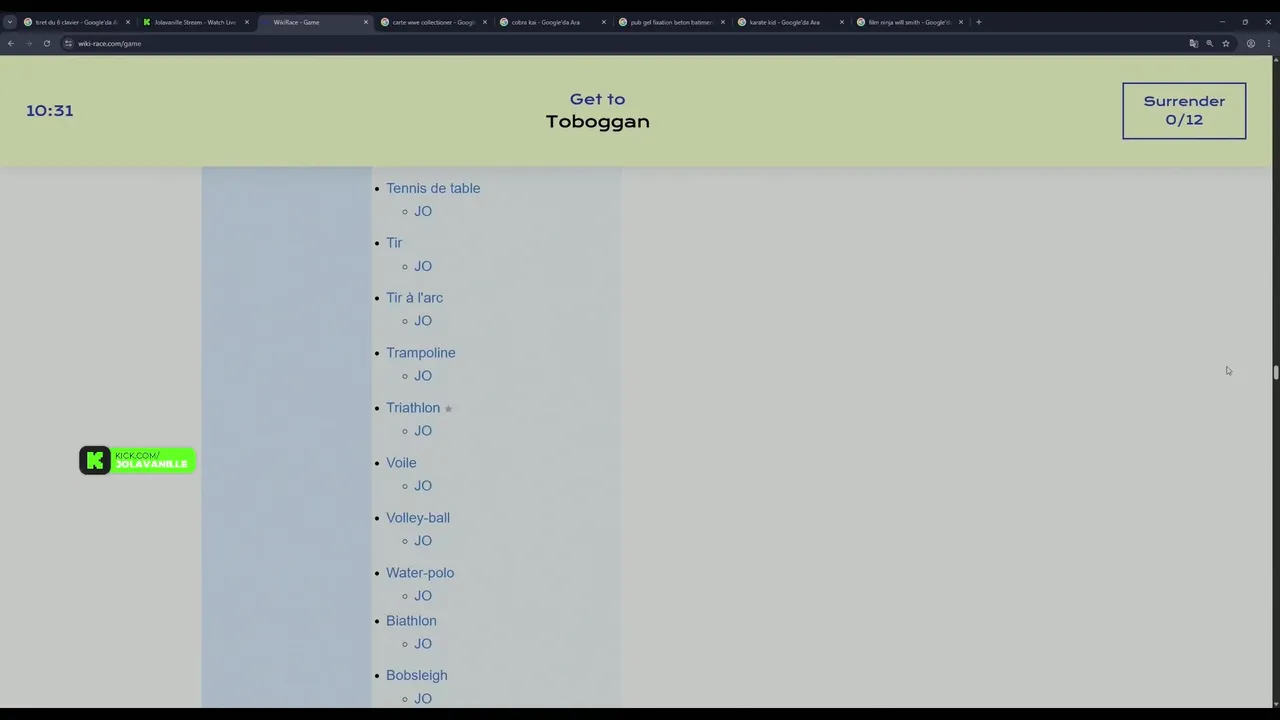Viewport: 1280px width, 720px height.
Task: Open the Triathlon link
Action: tap(413, 408)
